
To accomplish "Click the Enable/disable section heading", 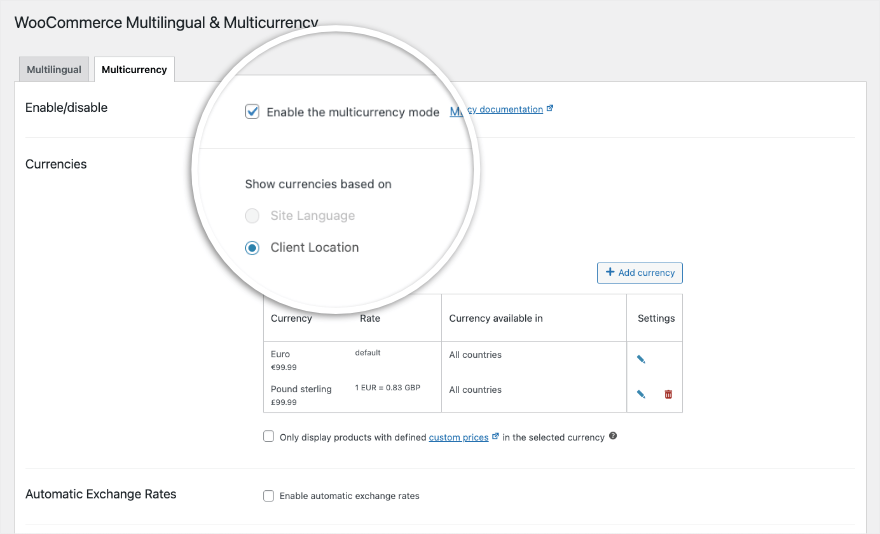I will pyautogui.click(x=66, y=107).
